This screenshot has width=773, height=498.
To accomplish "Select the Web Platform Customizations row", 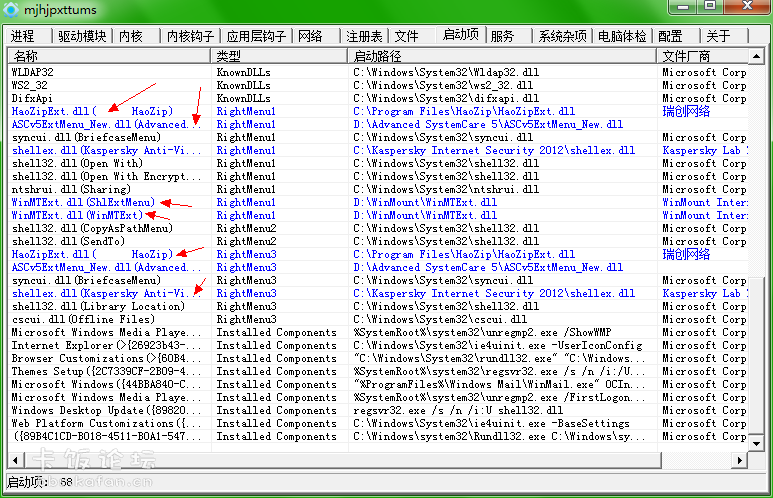I will point(378,423).
